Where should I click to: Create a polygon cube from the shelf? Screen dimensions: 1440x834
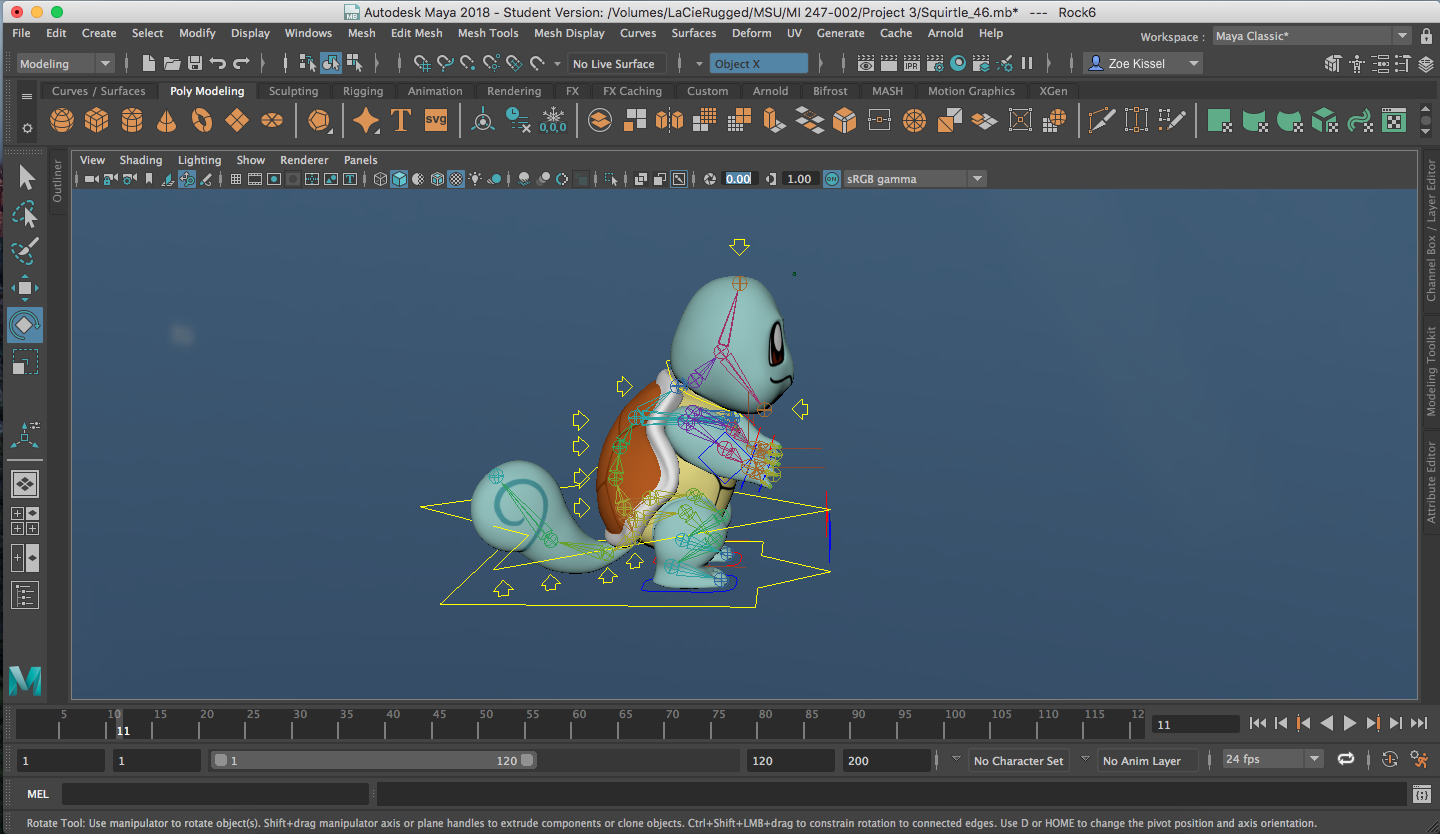click(x=96, y=121)
